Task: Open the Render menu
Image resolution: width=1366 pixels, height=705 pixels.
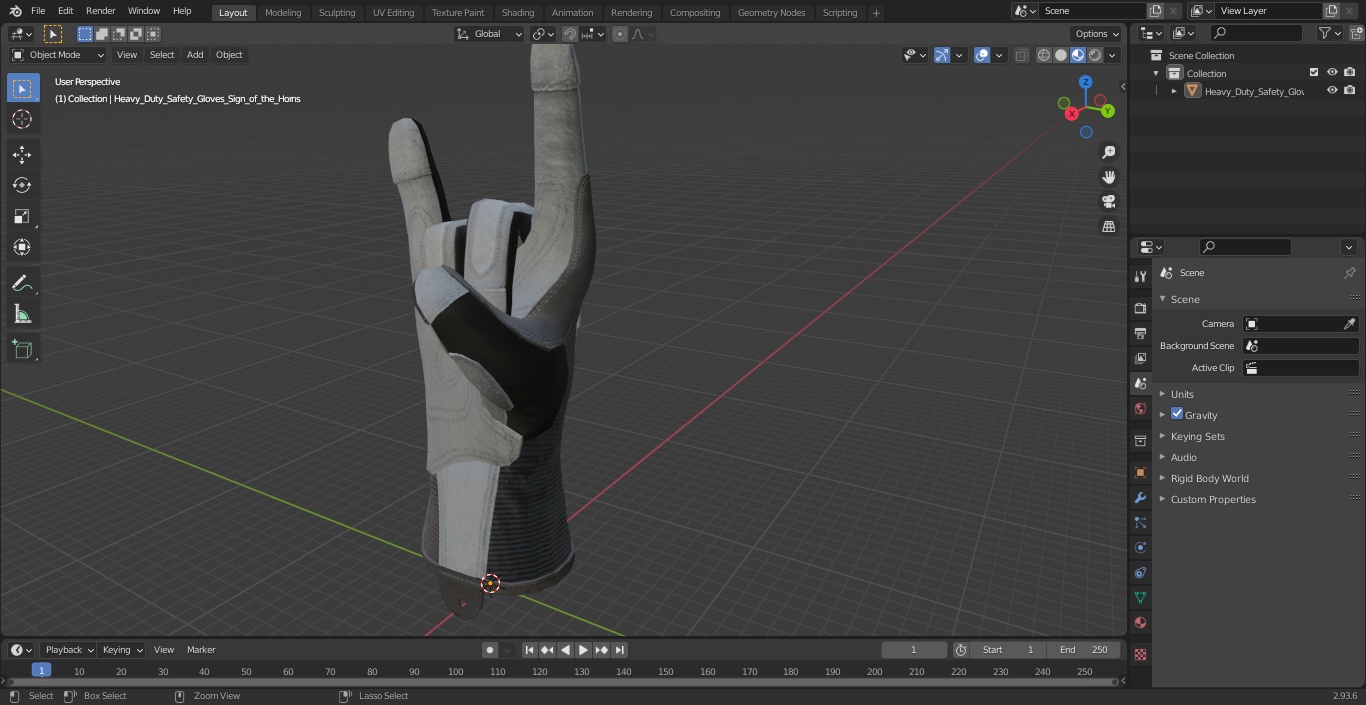Action: click(x=100, y=11)
